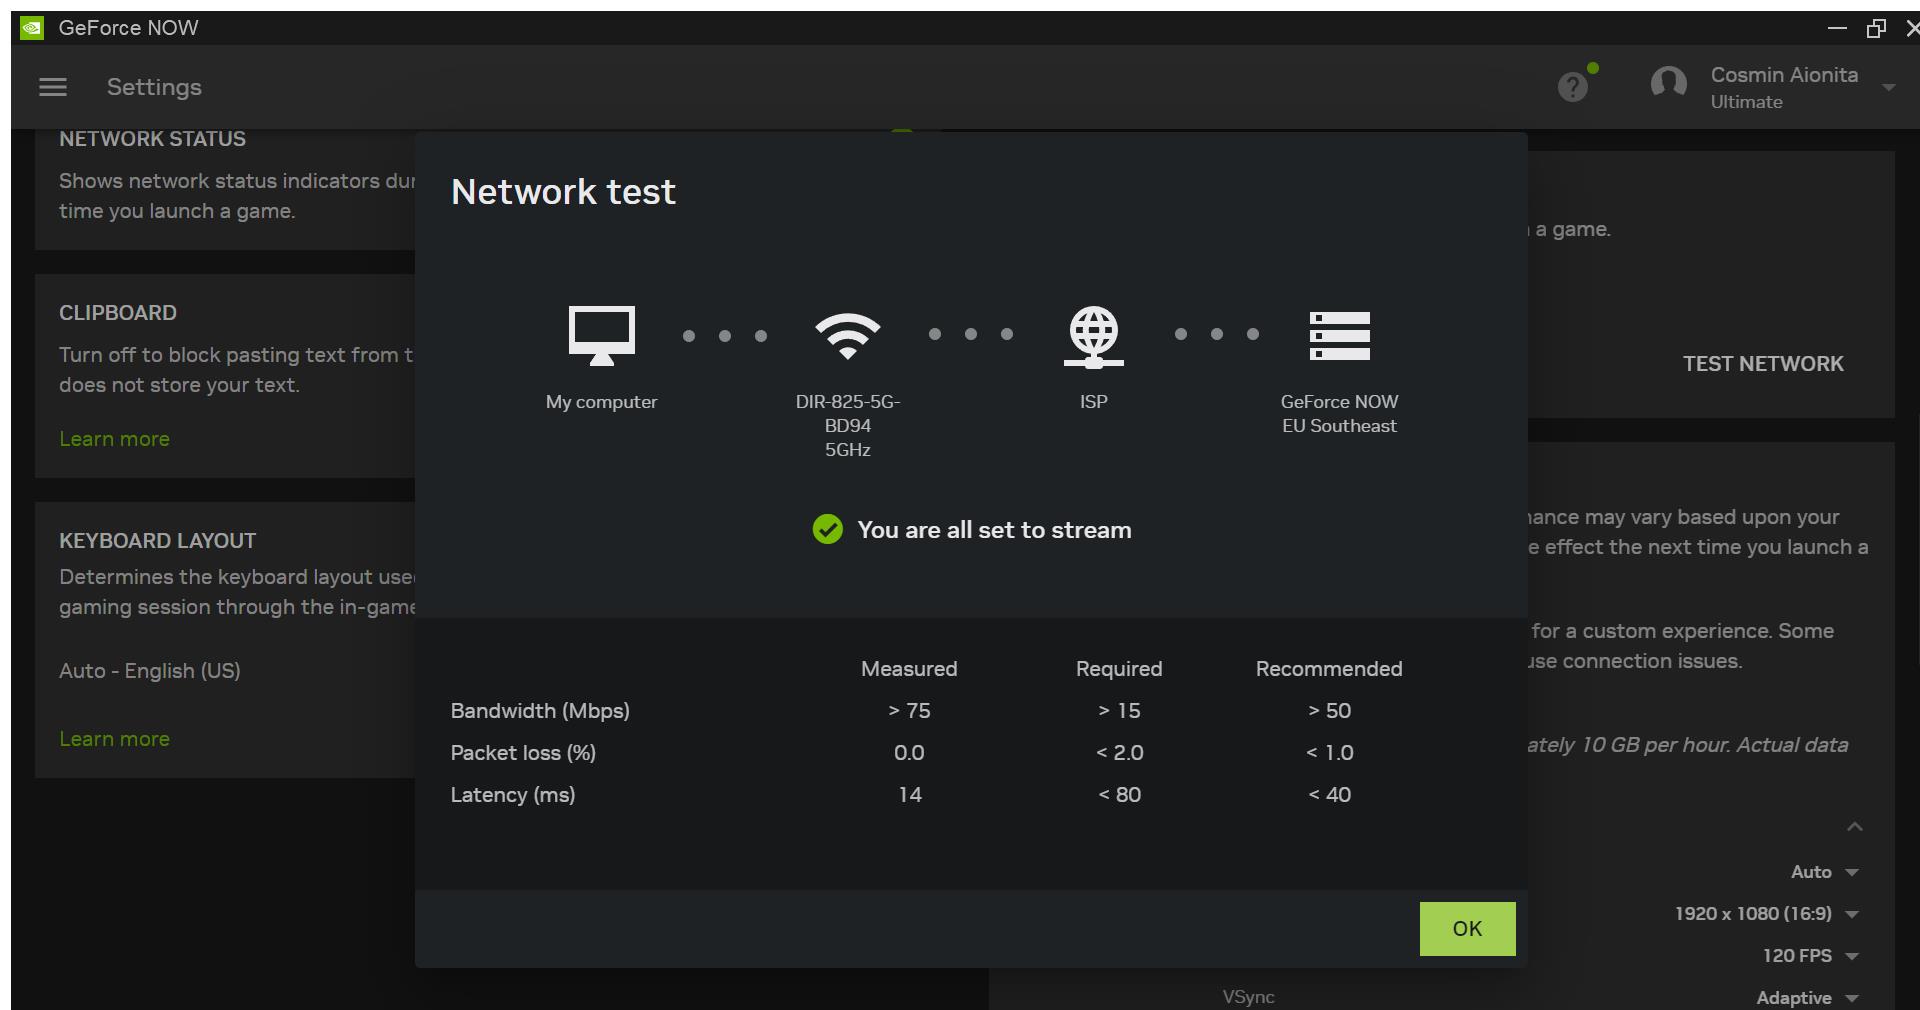The height and width of the screenshot is (1010, 1920).
Task: Click the DIR-825-5G-BD94 5GHz network label
Action: click(848, 426)
